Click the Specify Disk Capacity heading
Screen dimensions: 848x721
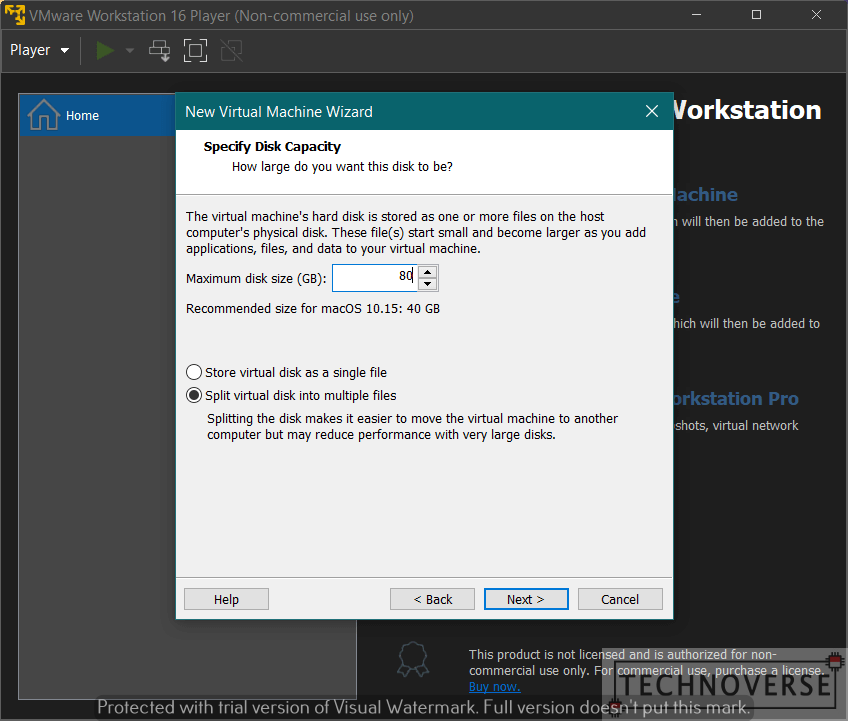(272, 147)
